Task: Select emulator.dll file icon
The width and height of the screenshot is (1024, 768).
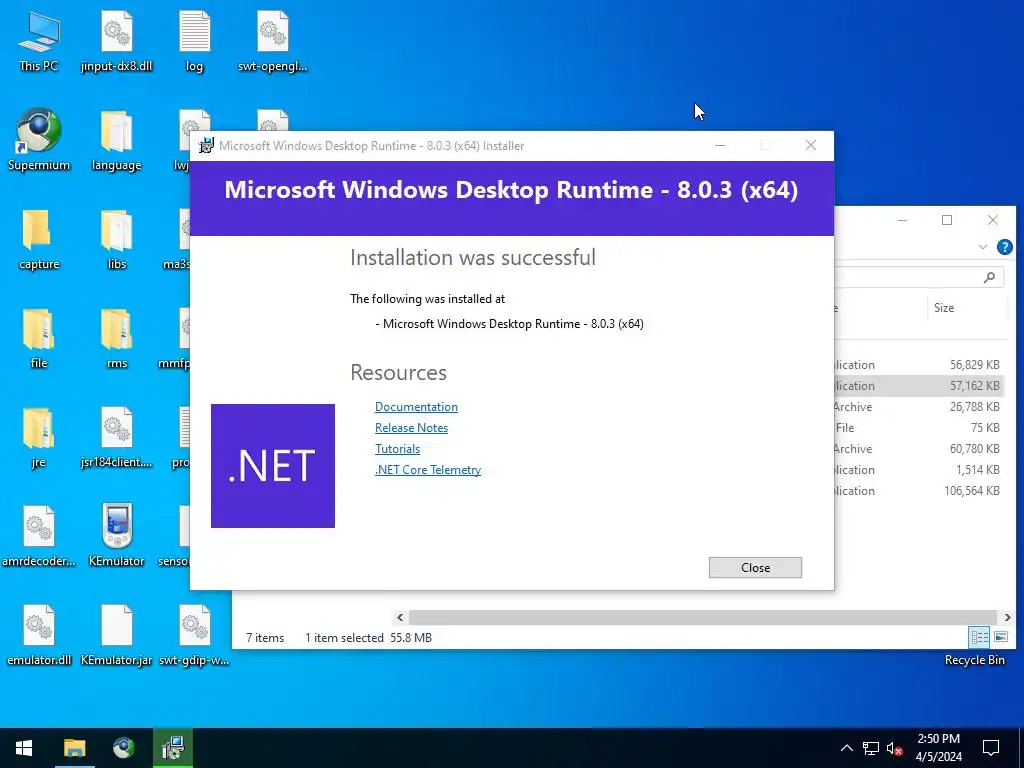Action: point(39,635)
